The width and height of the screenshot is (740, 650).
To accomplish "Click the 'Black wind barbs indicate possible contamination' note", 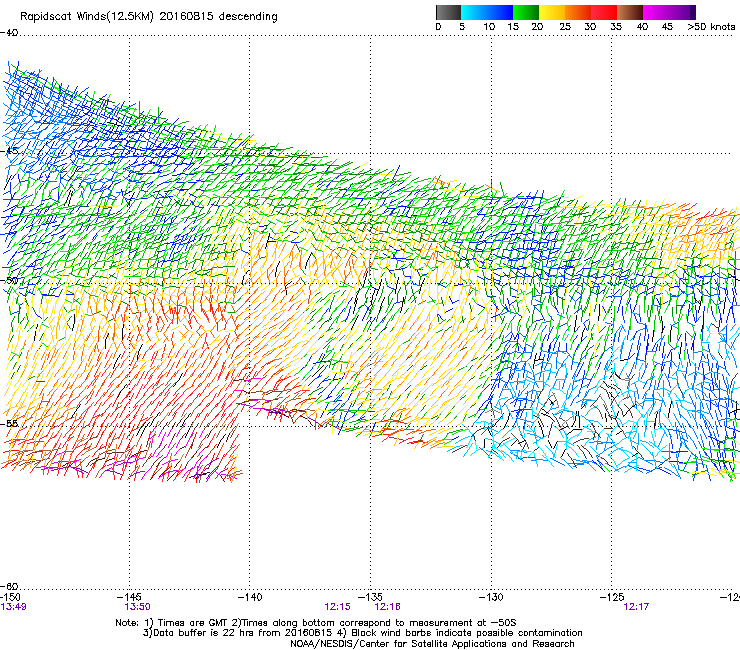I will tap(466, 633).
